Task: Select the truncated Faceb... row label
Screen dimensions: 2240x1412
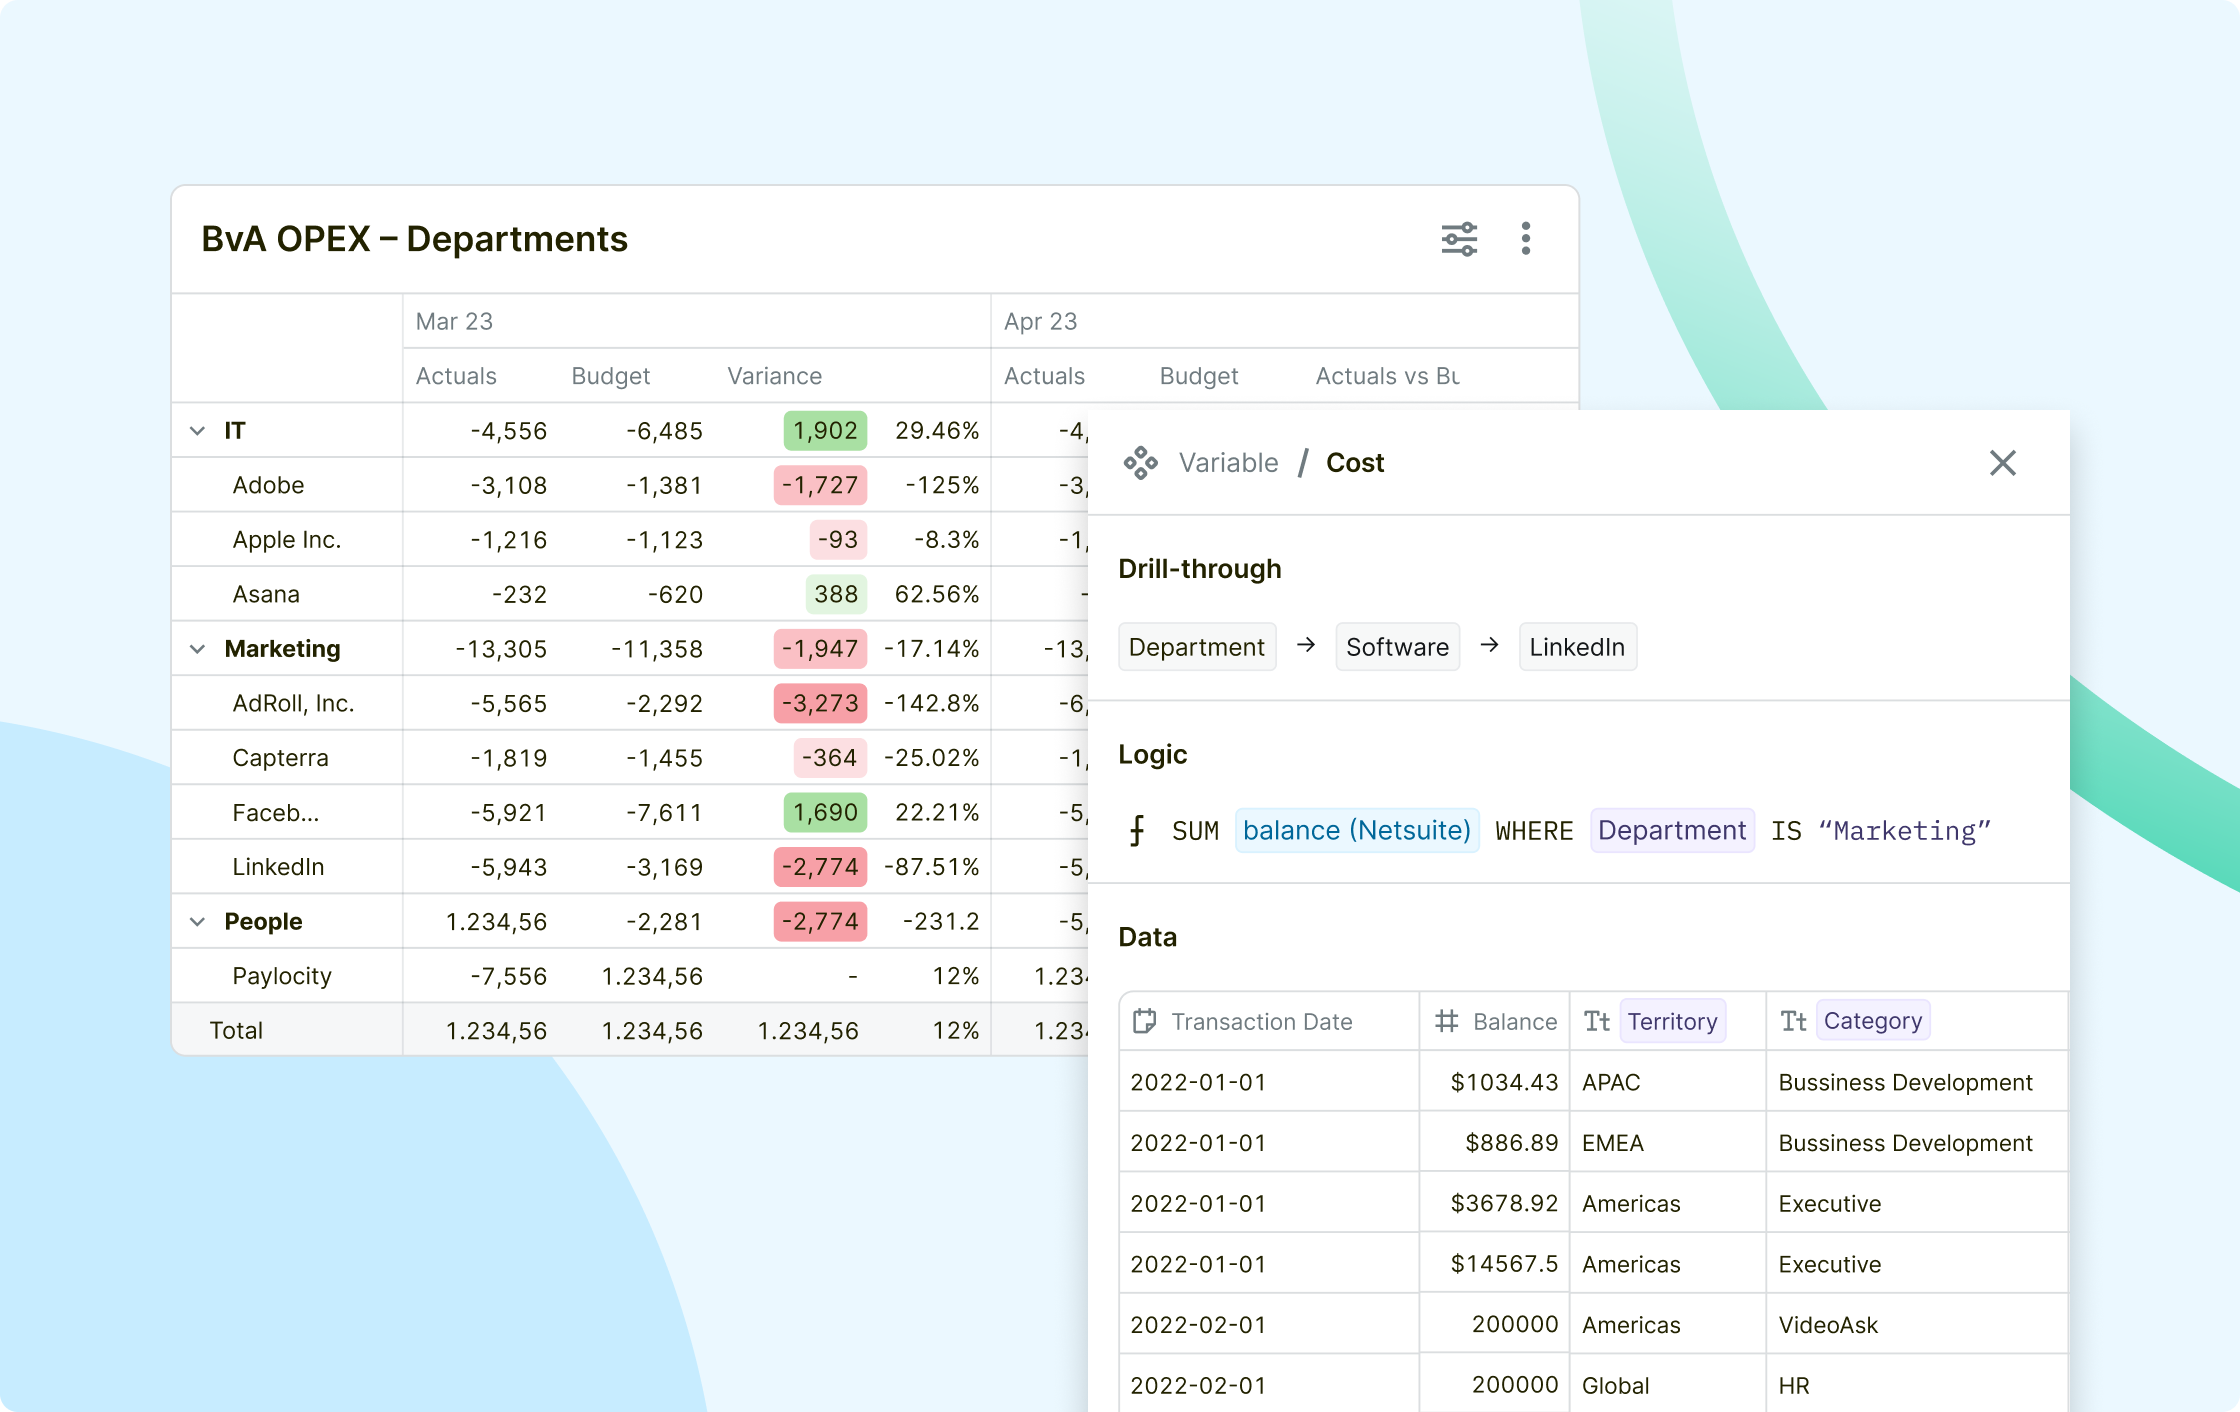Action: pyautogui.click(x=275, y=813)
